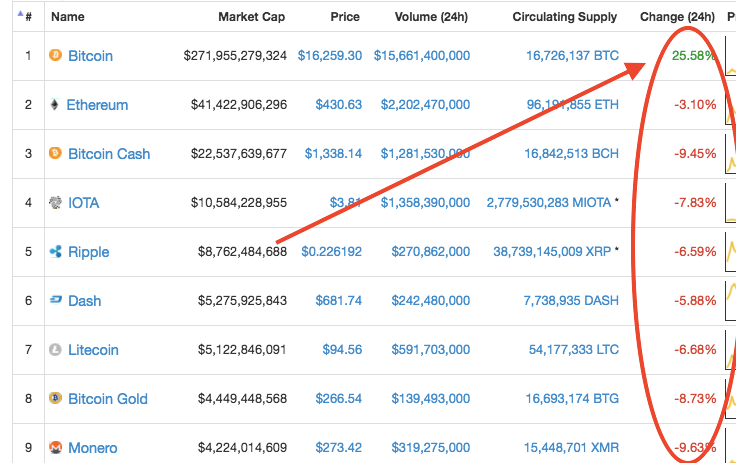Open the Bitcoin Gold coin page

pos(108,399)
